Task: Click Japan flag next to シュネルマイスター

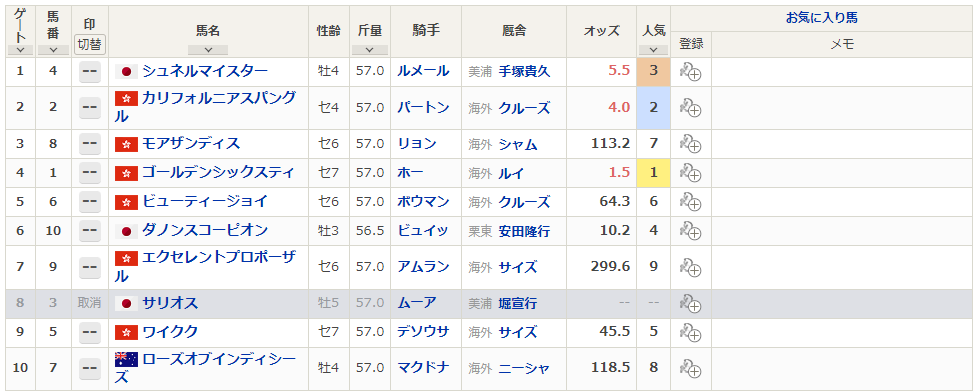Action: click(x=126, y=72)
